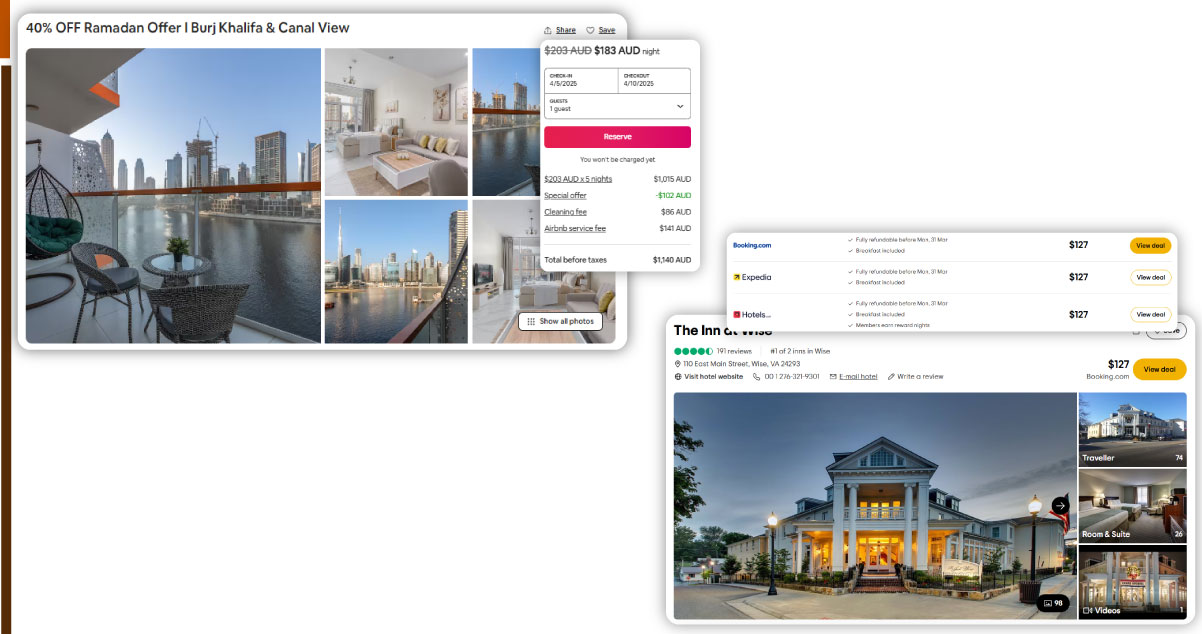The width and height of the screenshot is (1202, 634).
Task: Switch to the Videos photo category
Action: pos(1132,584)
